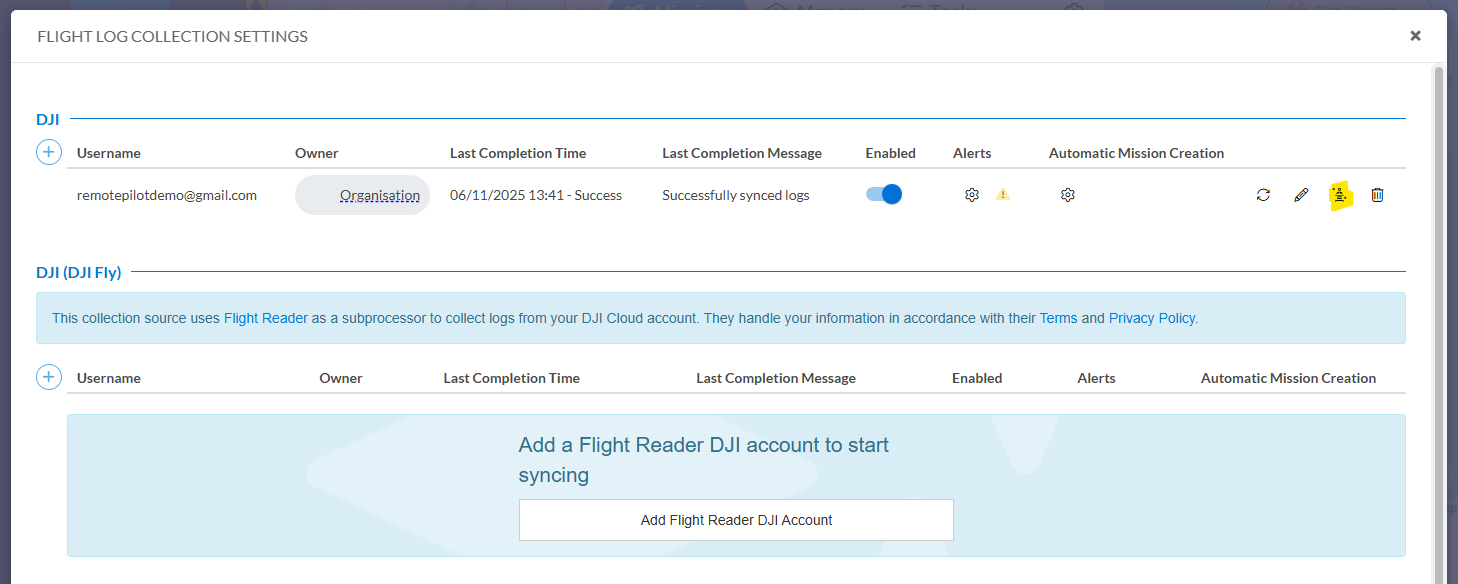The image size is (1458, 584).
Task: Open Alerts gear settings for remotepilotdemo account
Action: pyautogui.click(x=971, y=195)
